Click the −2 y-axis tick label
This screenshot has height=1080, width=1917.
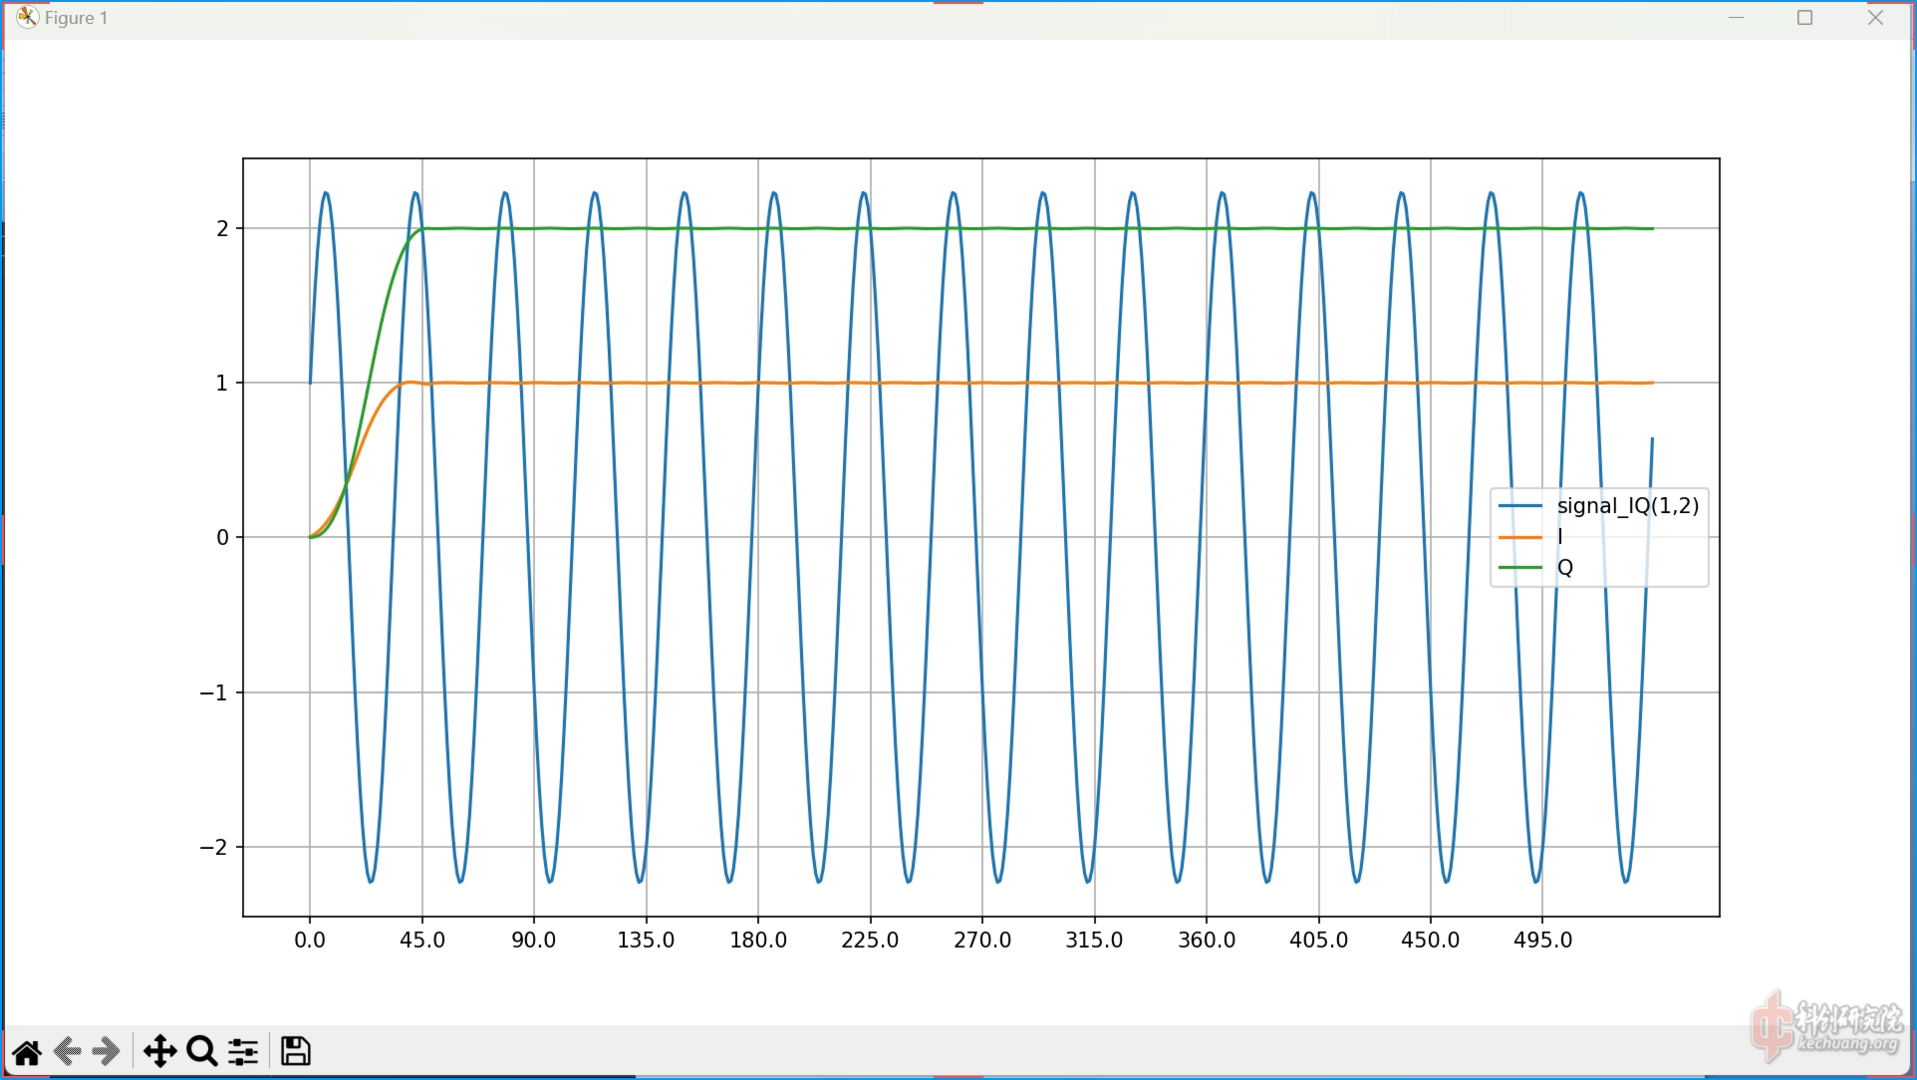click(x=214, y=848)
